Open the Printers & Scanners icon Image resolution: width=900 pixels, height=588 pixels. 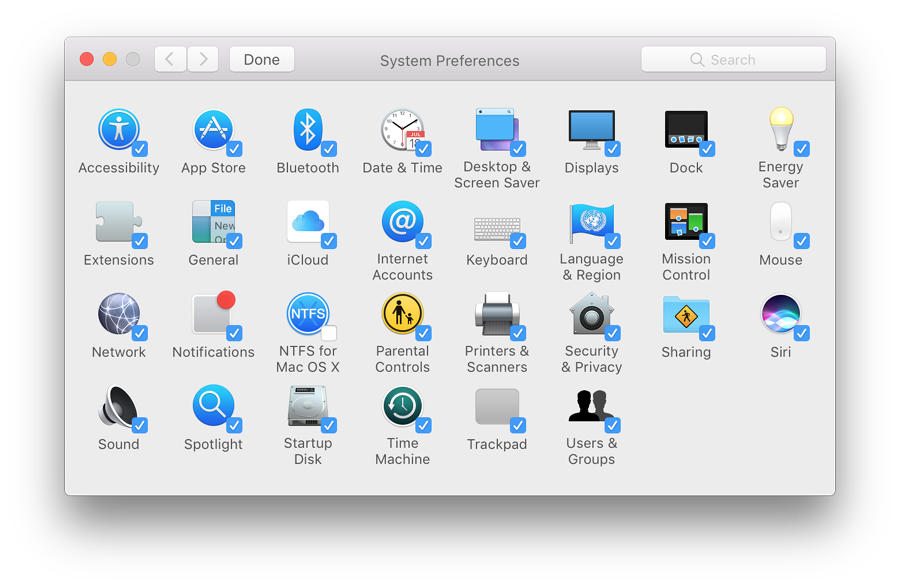point(497,314)
